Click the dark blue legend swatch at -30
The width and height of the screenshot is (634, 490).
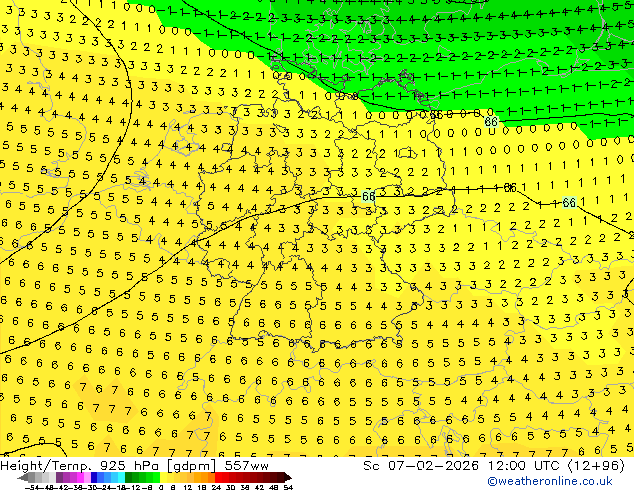coord(94,477)
